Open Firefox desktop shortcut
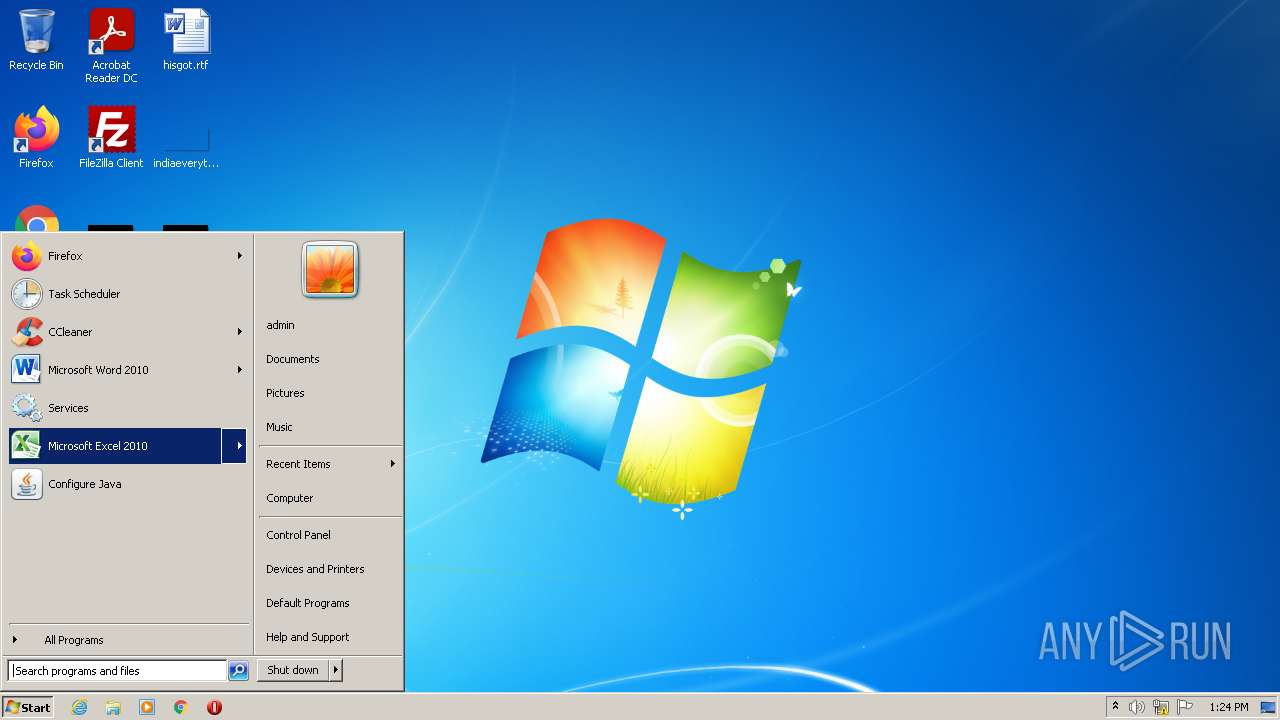The image size is (1280, 720). tap(36, 137)
